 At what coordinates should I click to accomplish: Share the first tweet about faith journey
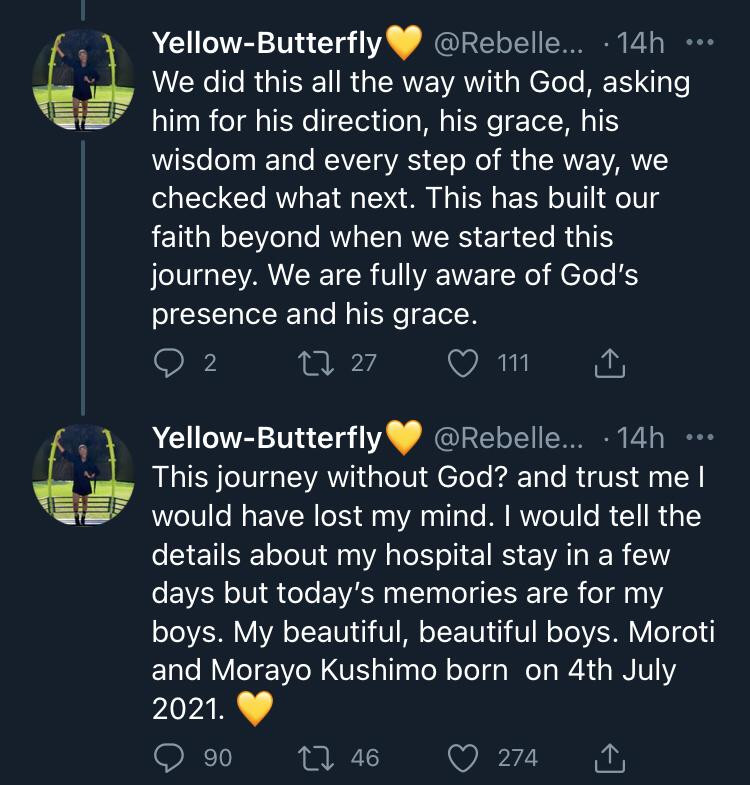[610, 364]
